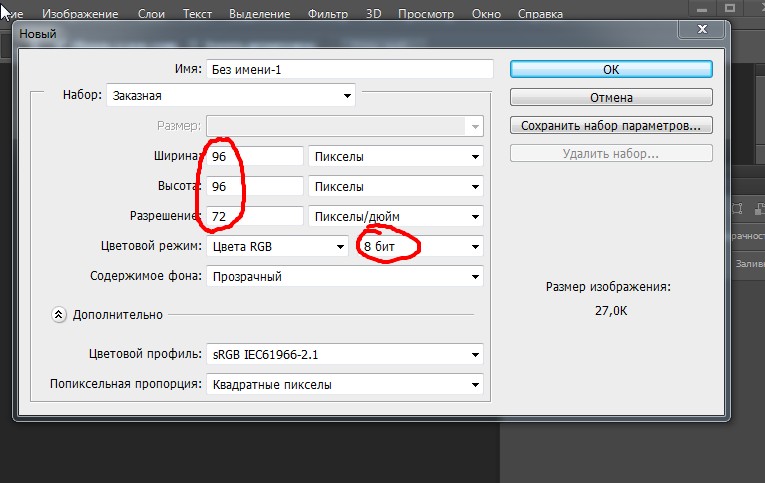
Task: Open the Набор preset dropdown
Action: tap(230, 96)
